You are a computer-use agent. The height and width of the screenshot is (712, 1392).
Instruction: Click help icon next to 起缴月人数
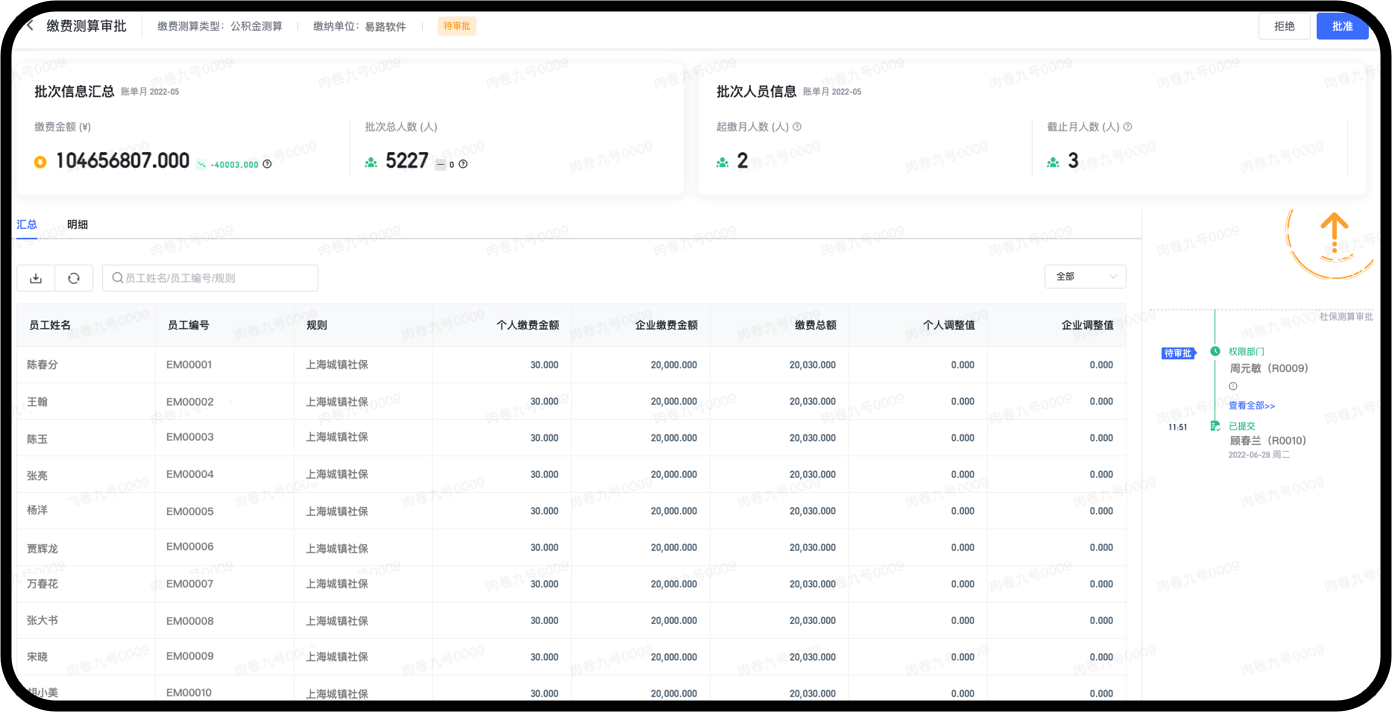pyautogui.click(x=797, y=127)
